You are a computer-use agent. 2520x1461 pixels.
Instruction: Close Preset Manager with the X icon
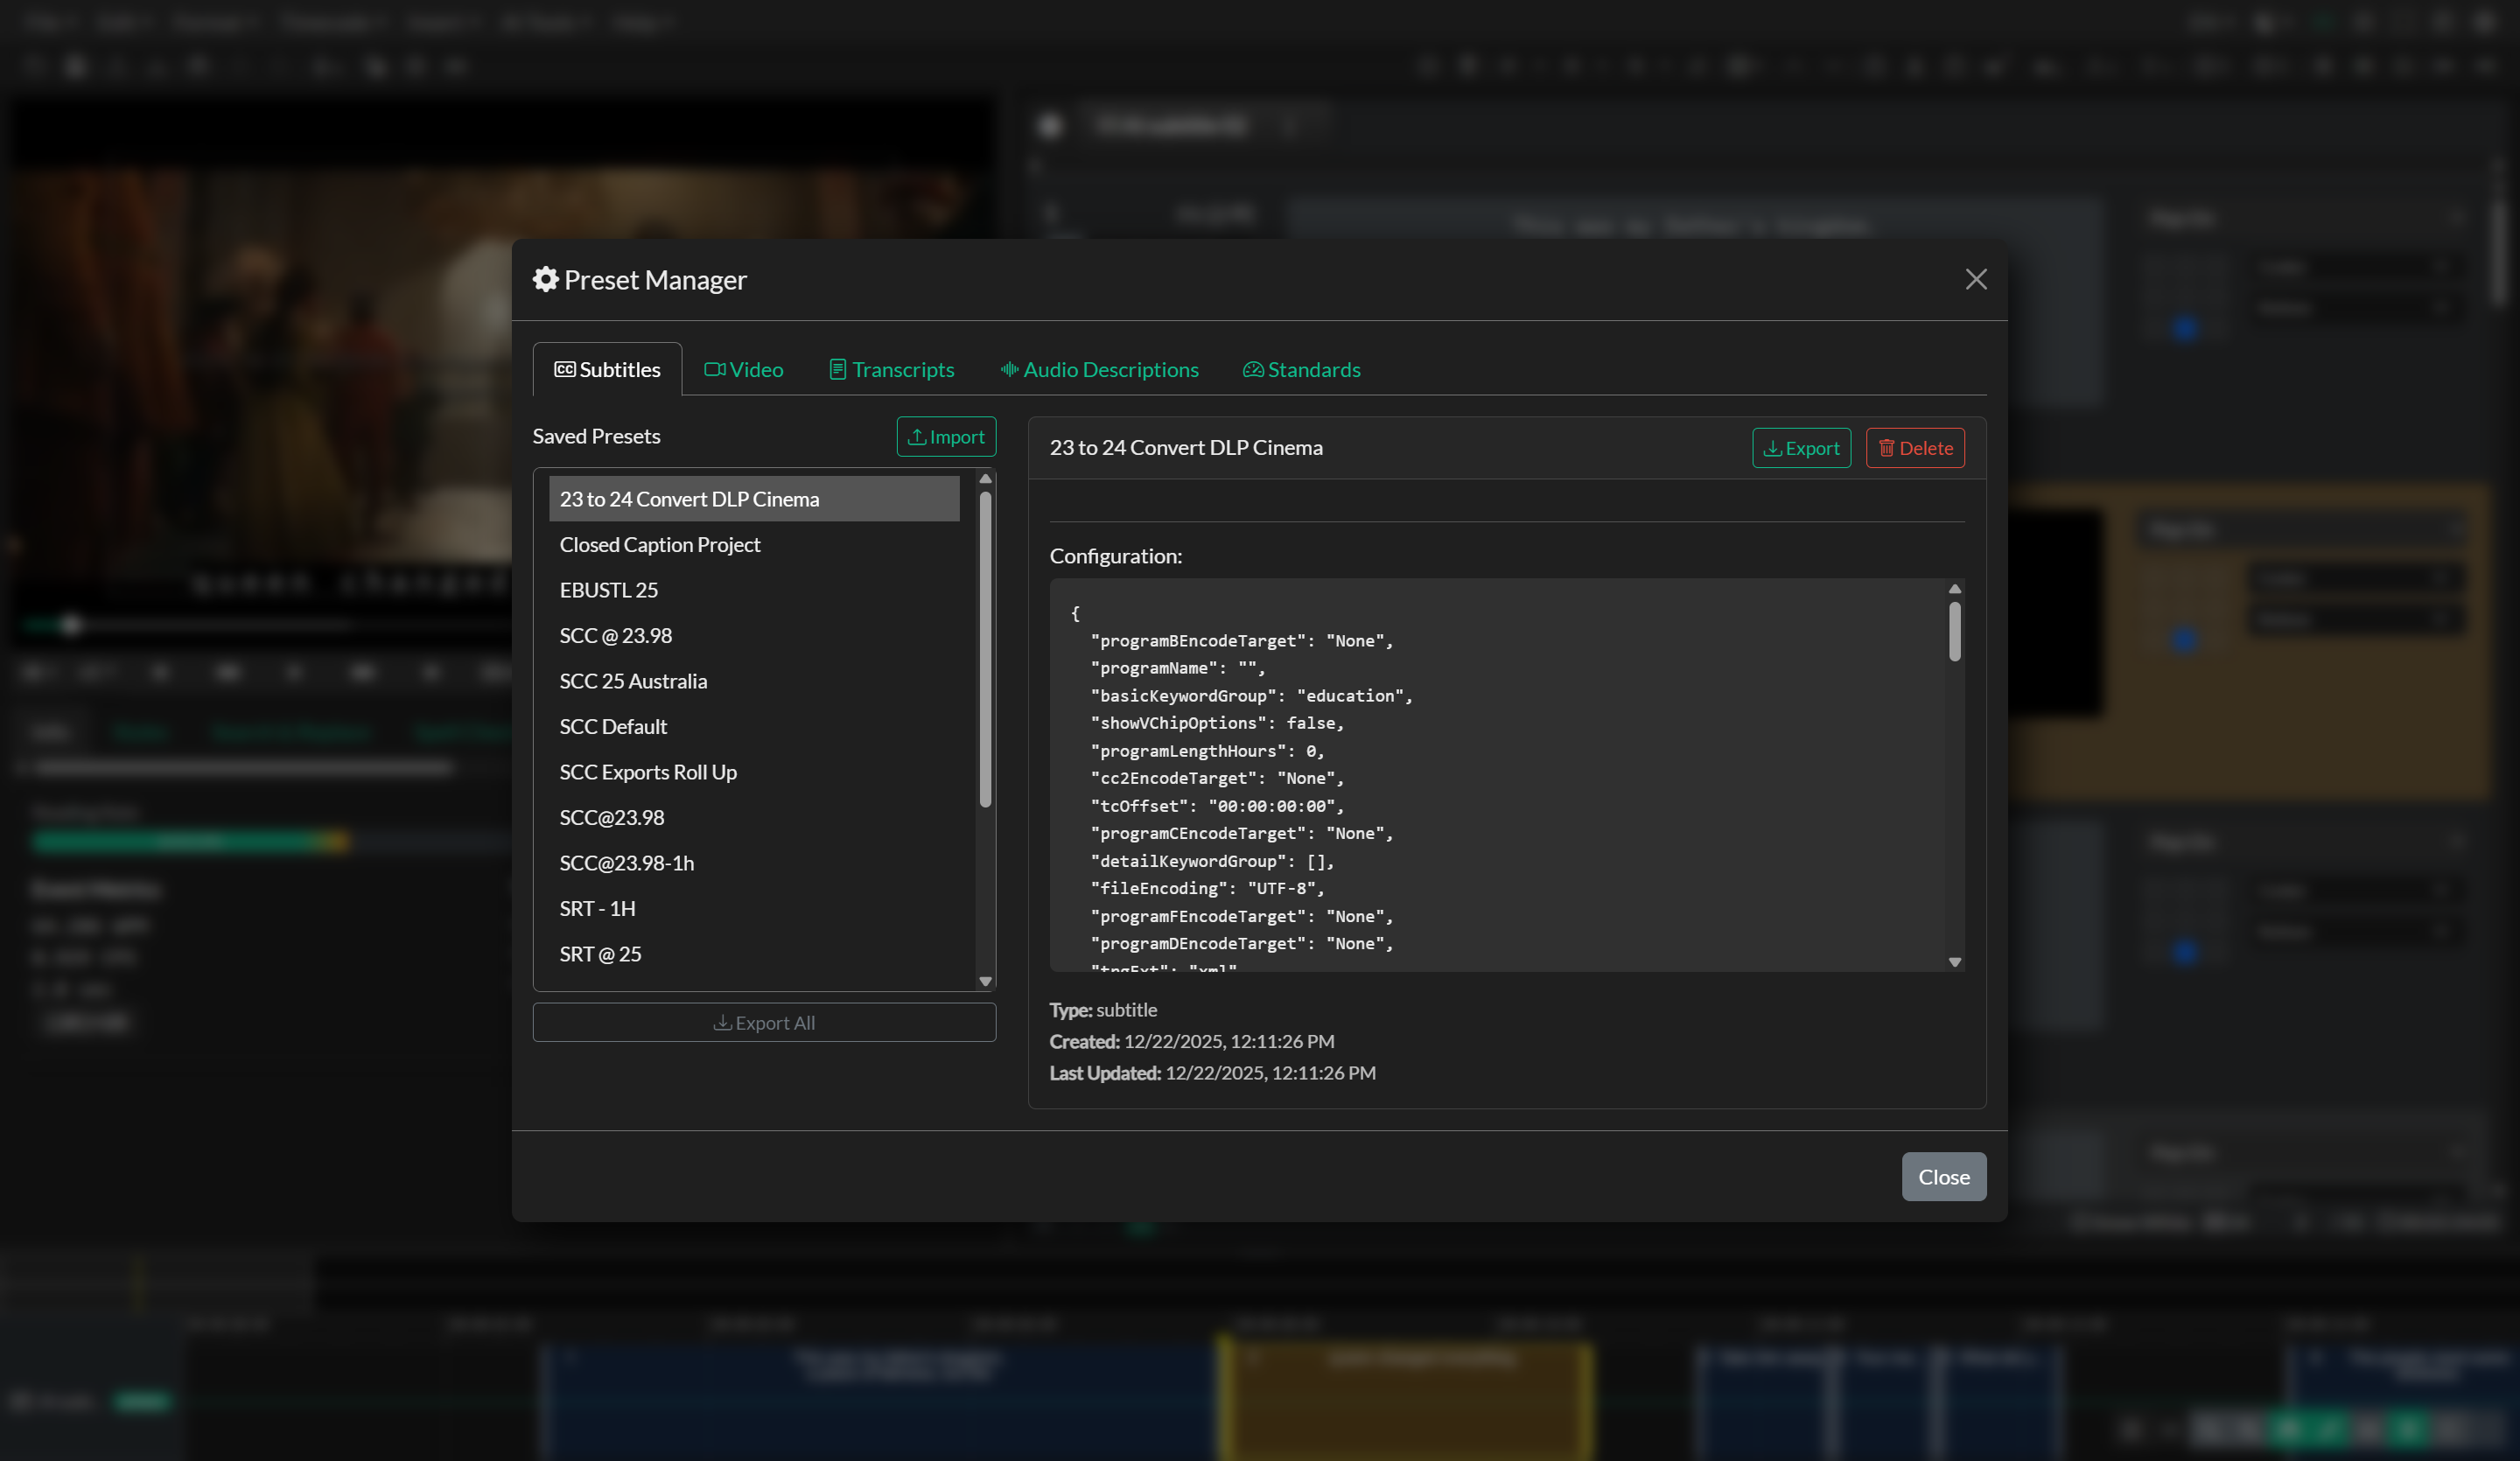1975,279
